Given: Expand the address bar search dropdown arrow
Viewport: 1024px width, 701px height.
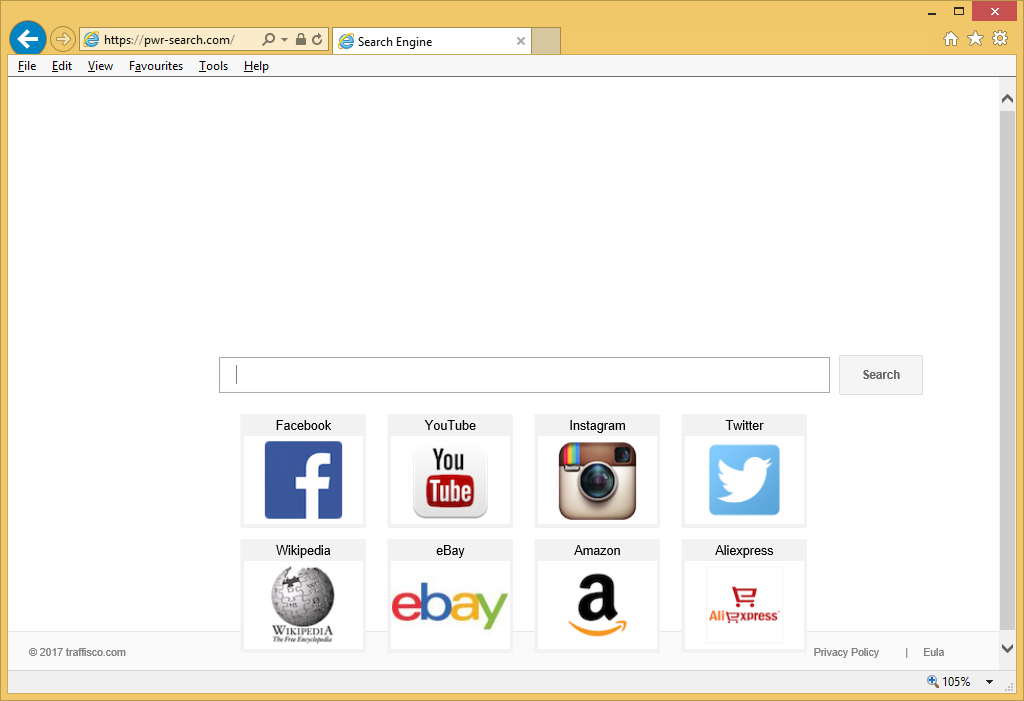Looking at the screenshot, I should point(284,40).
